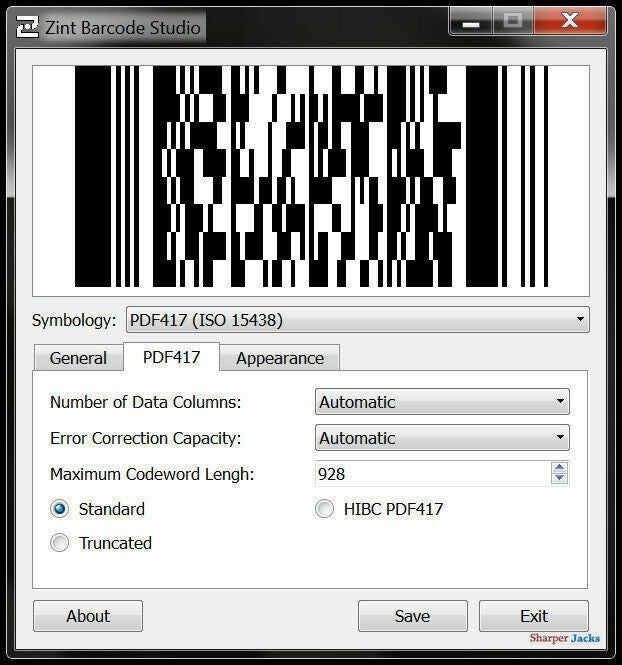Open the Appearance tab
Image resolution: width=622 pixels, height=665 pixels.
280,358
